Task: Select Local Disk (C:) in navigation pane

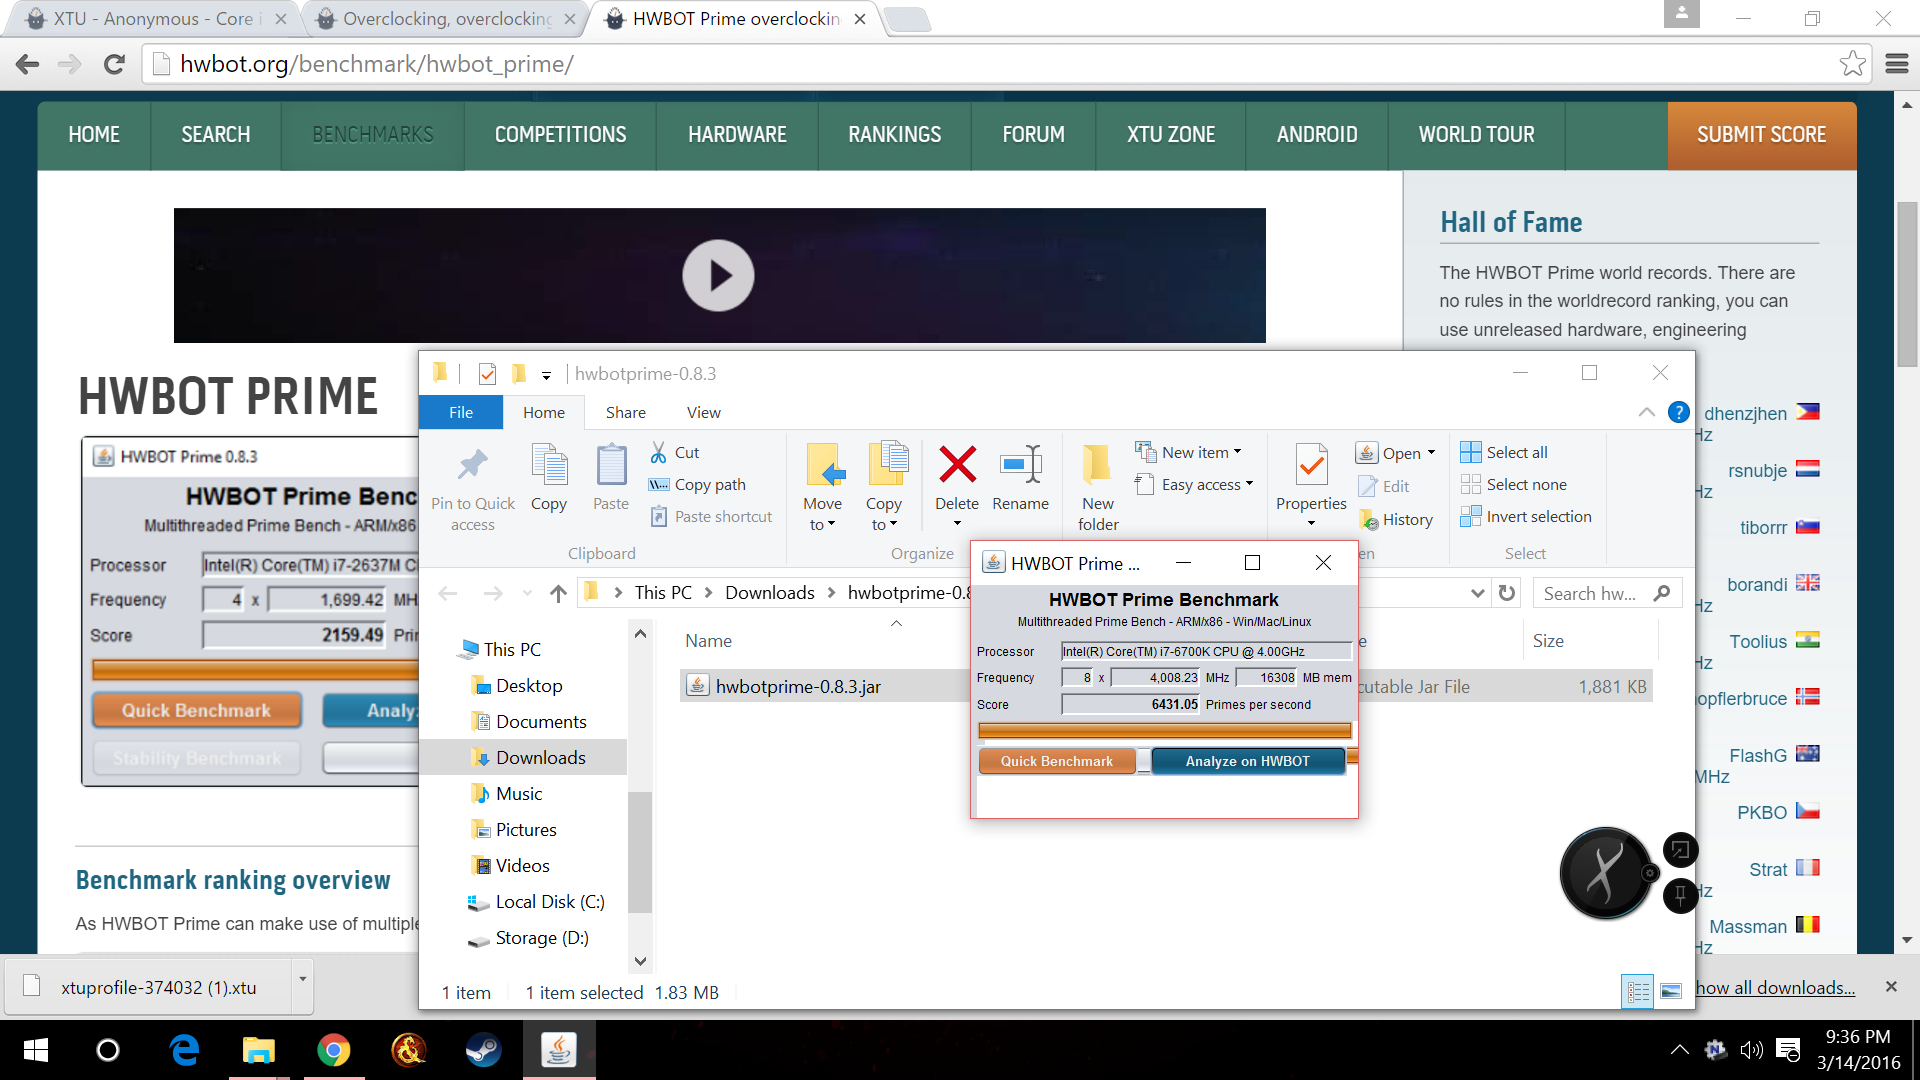Action: (x=549, y=902)
